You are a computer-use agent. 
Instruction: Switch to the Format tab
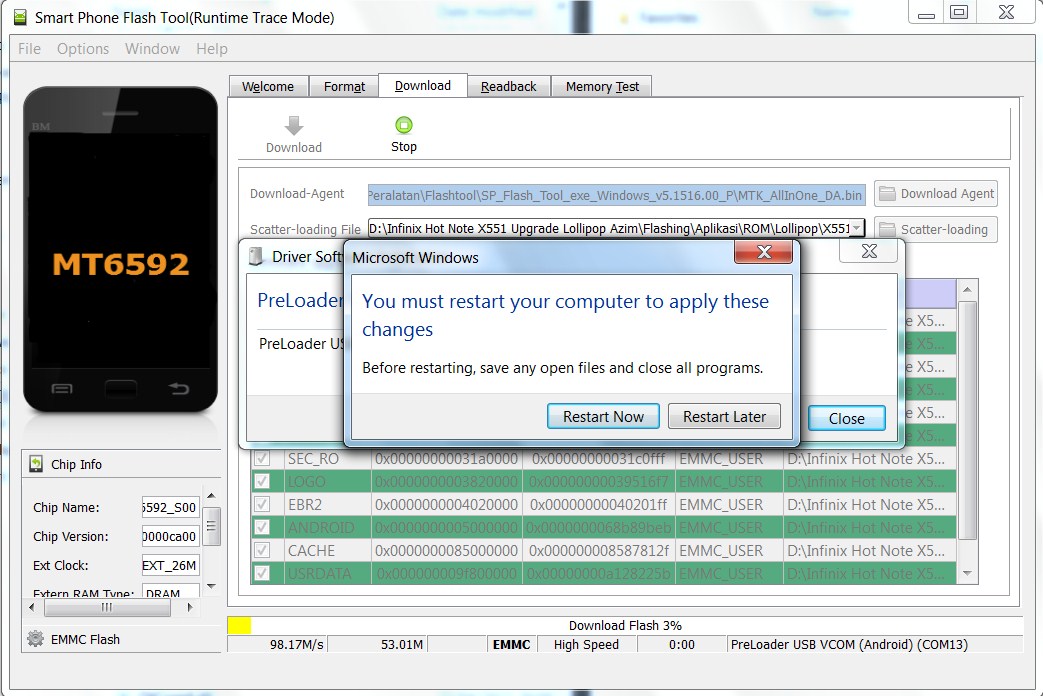tap(344, 87)
